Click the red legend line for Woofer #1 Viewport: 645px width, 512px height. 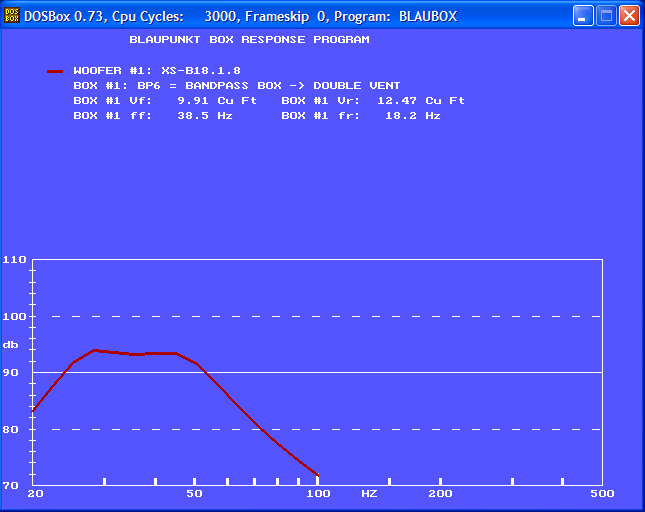click(55, 72)
